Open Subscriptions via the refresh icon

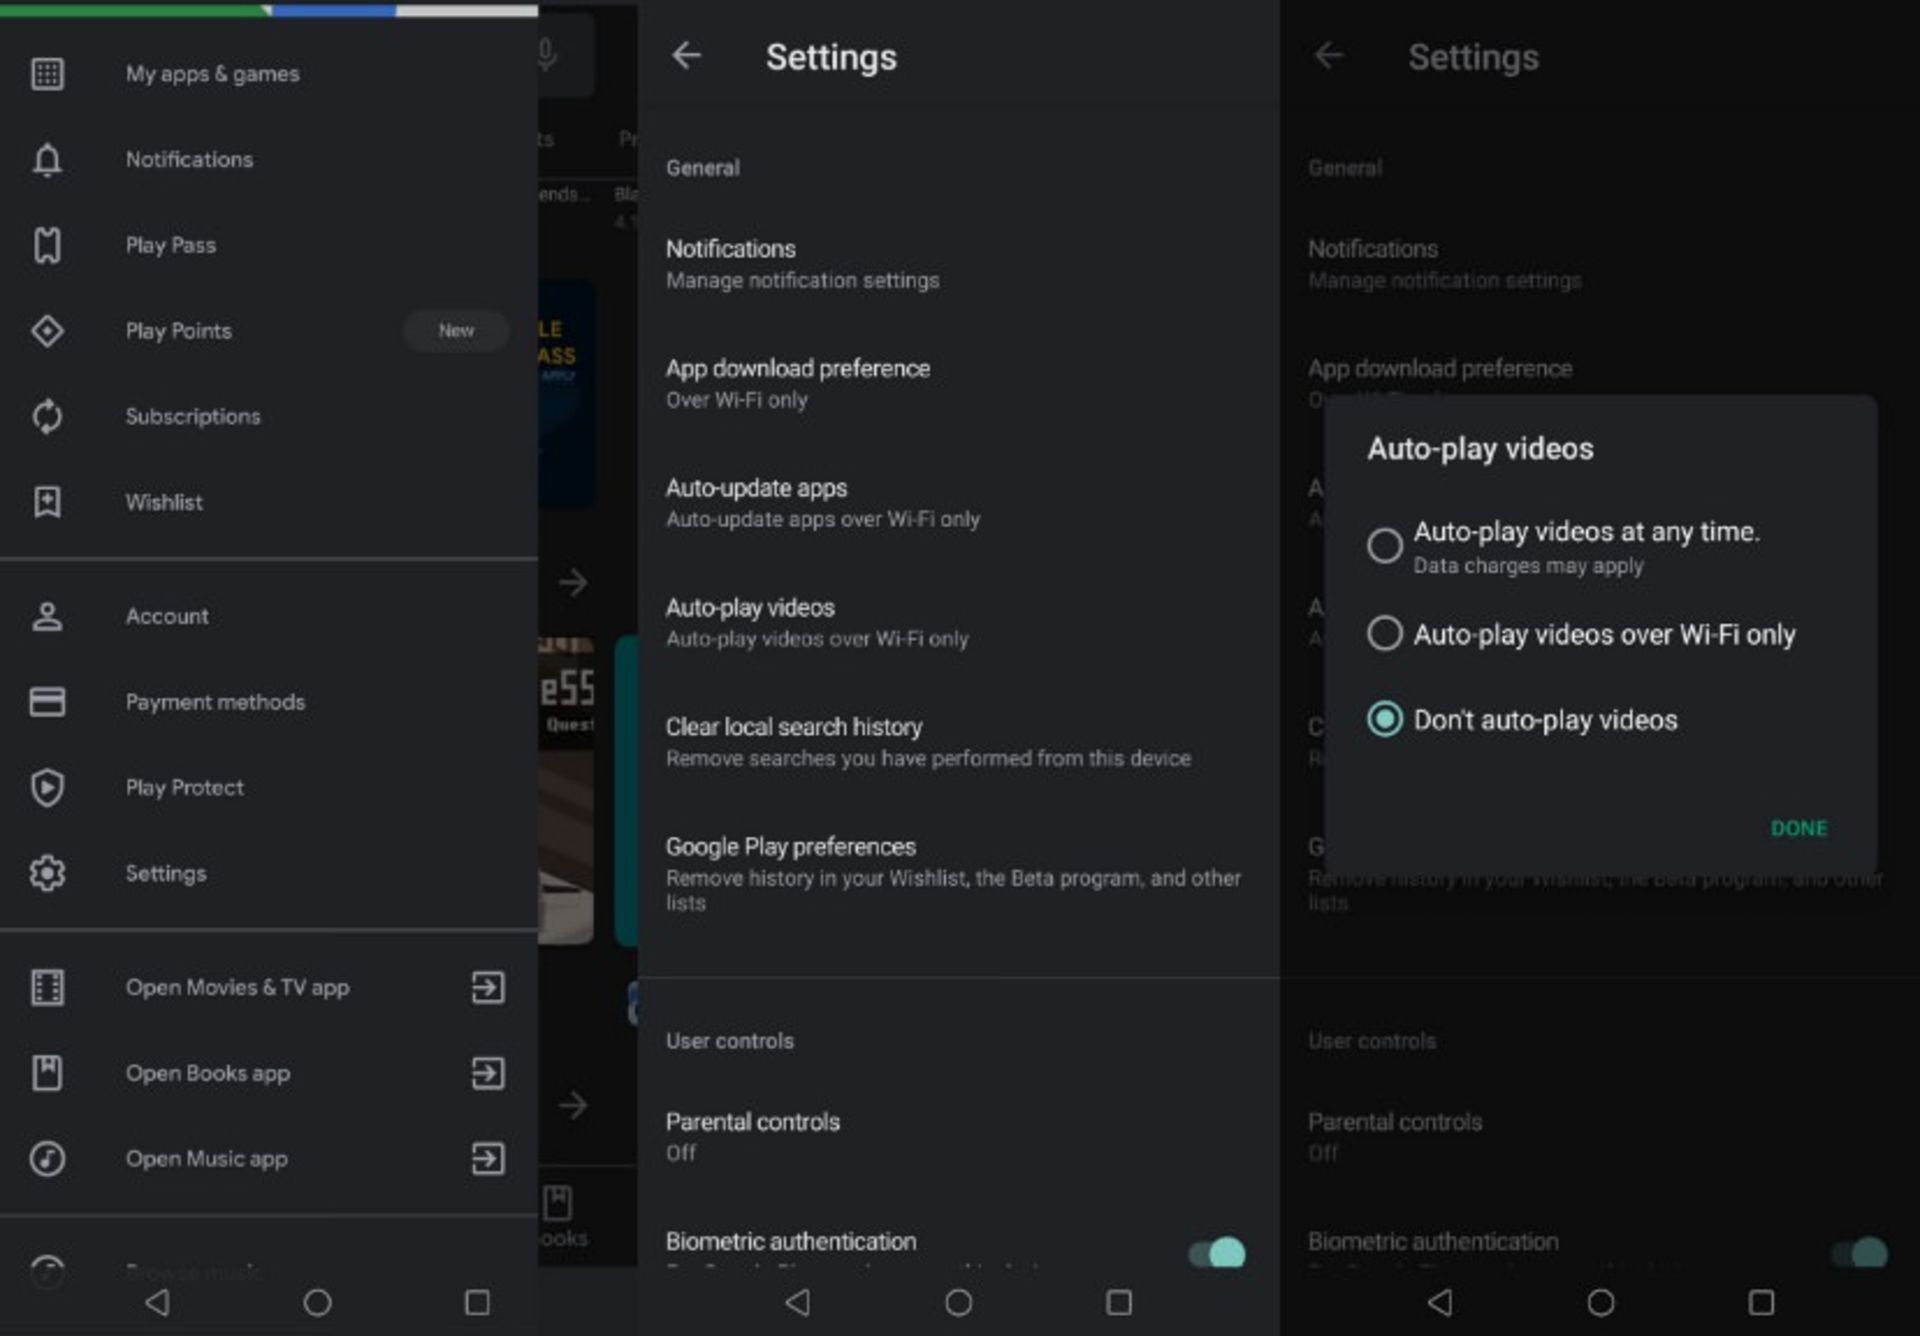pyautogui.click(x=47, y=416)
